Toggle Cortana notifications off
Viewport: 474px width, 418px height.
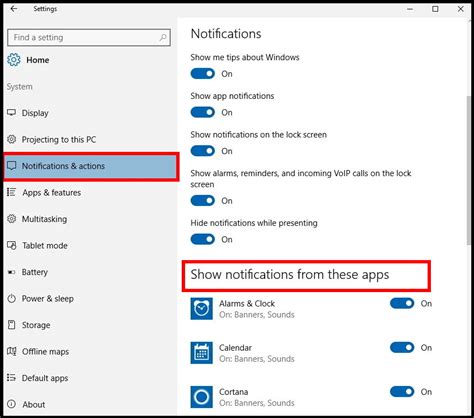402,392
